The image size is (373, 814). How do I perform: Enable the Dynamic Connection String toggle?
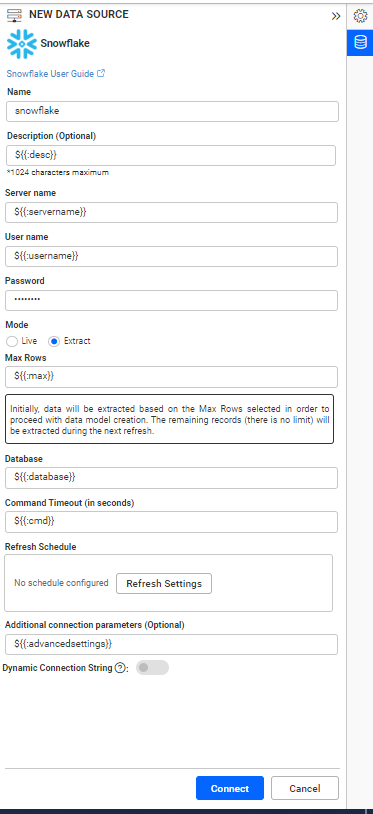click(x=153, y=668)
